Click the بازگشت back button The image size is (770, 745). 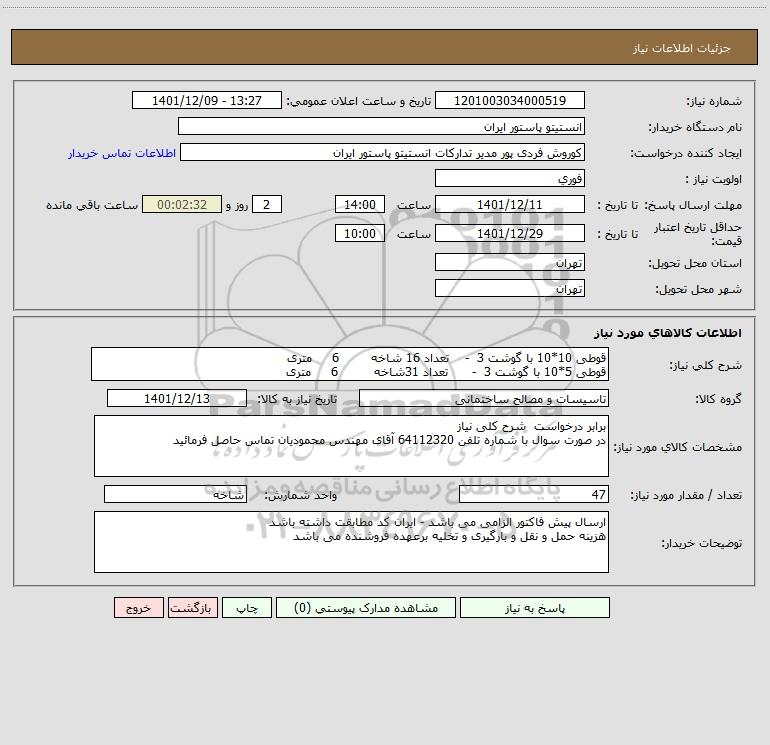(x=192, y=607)
